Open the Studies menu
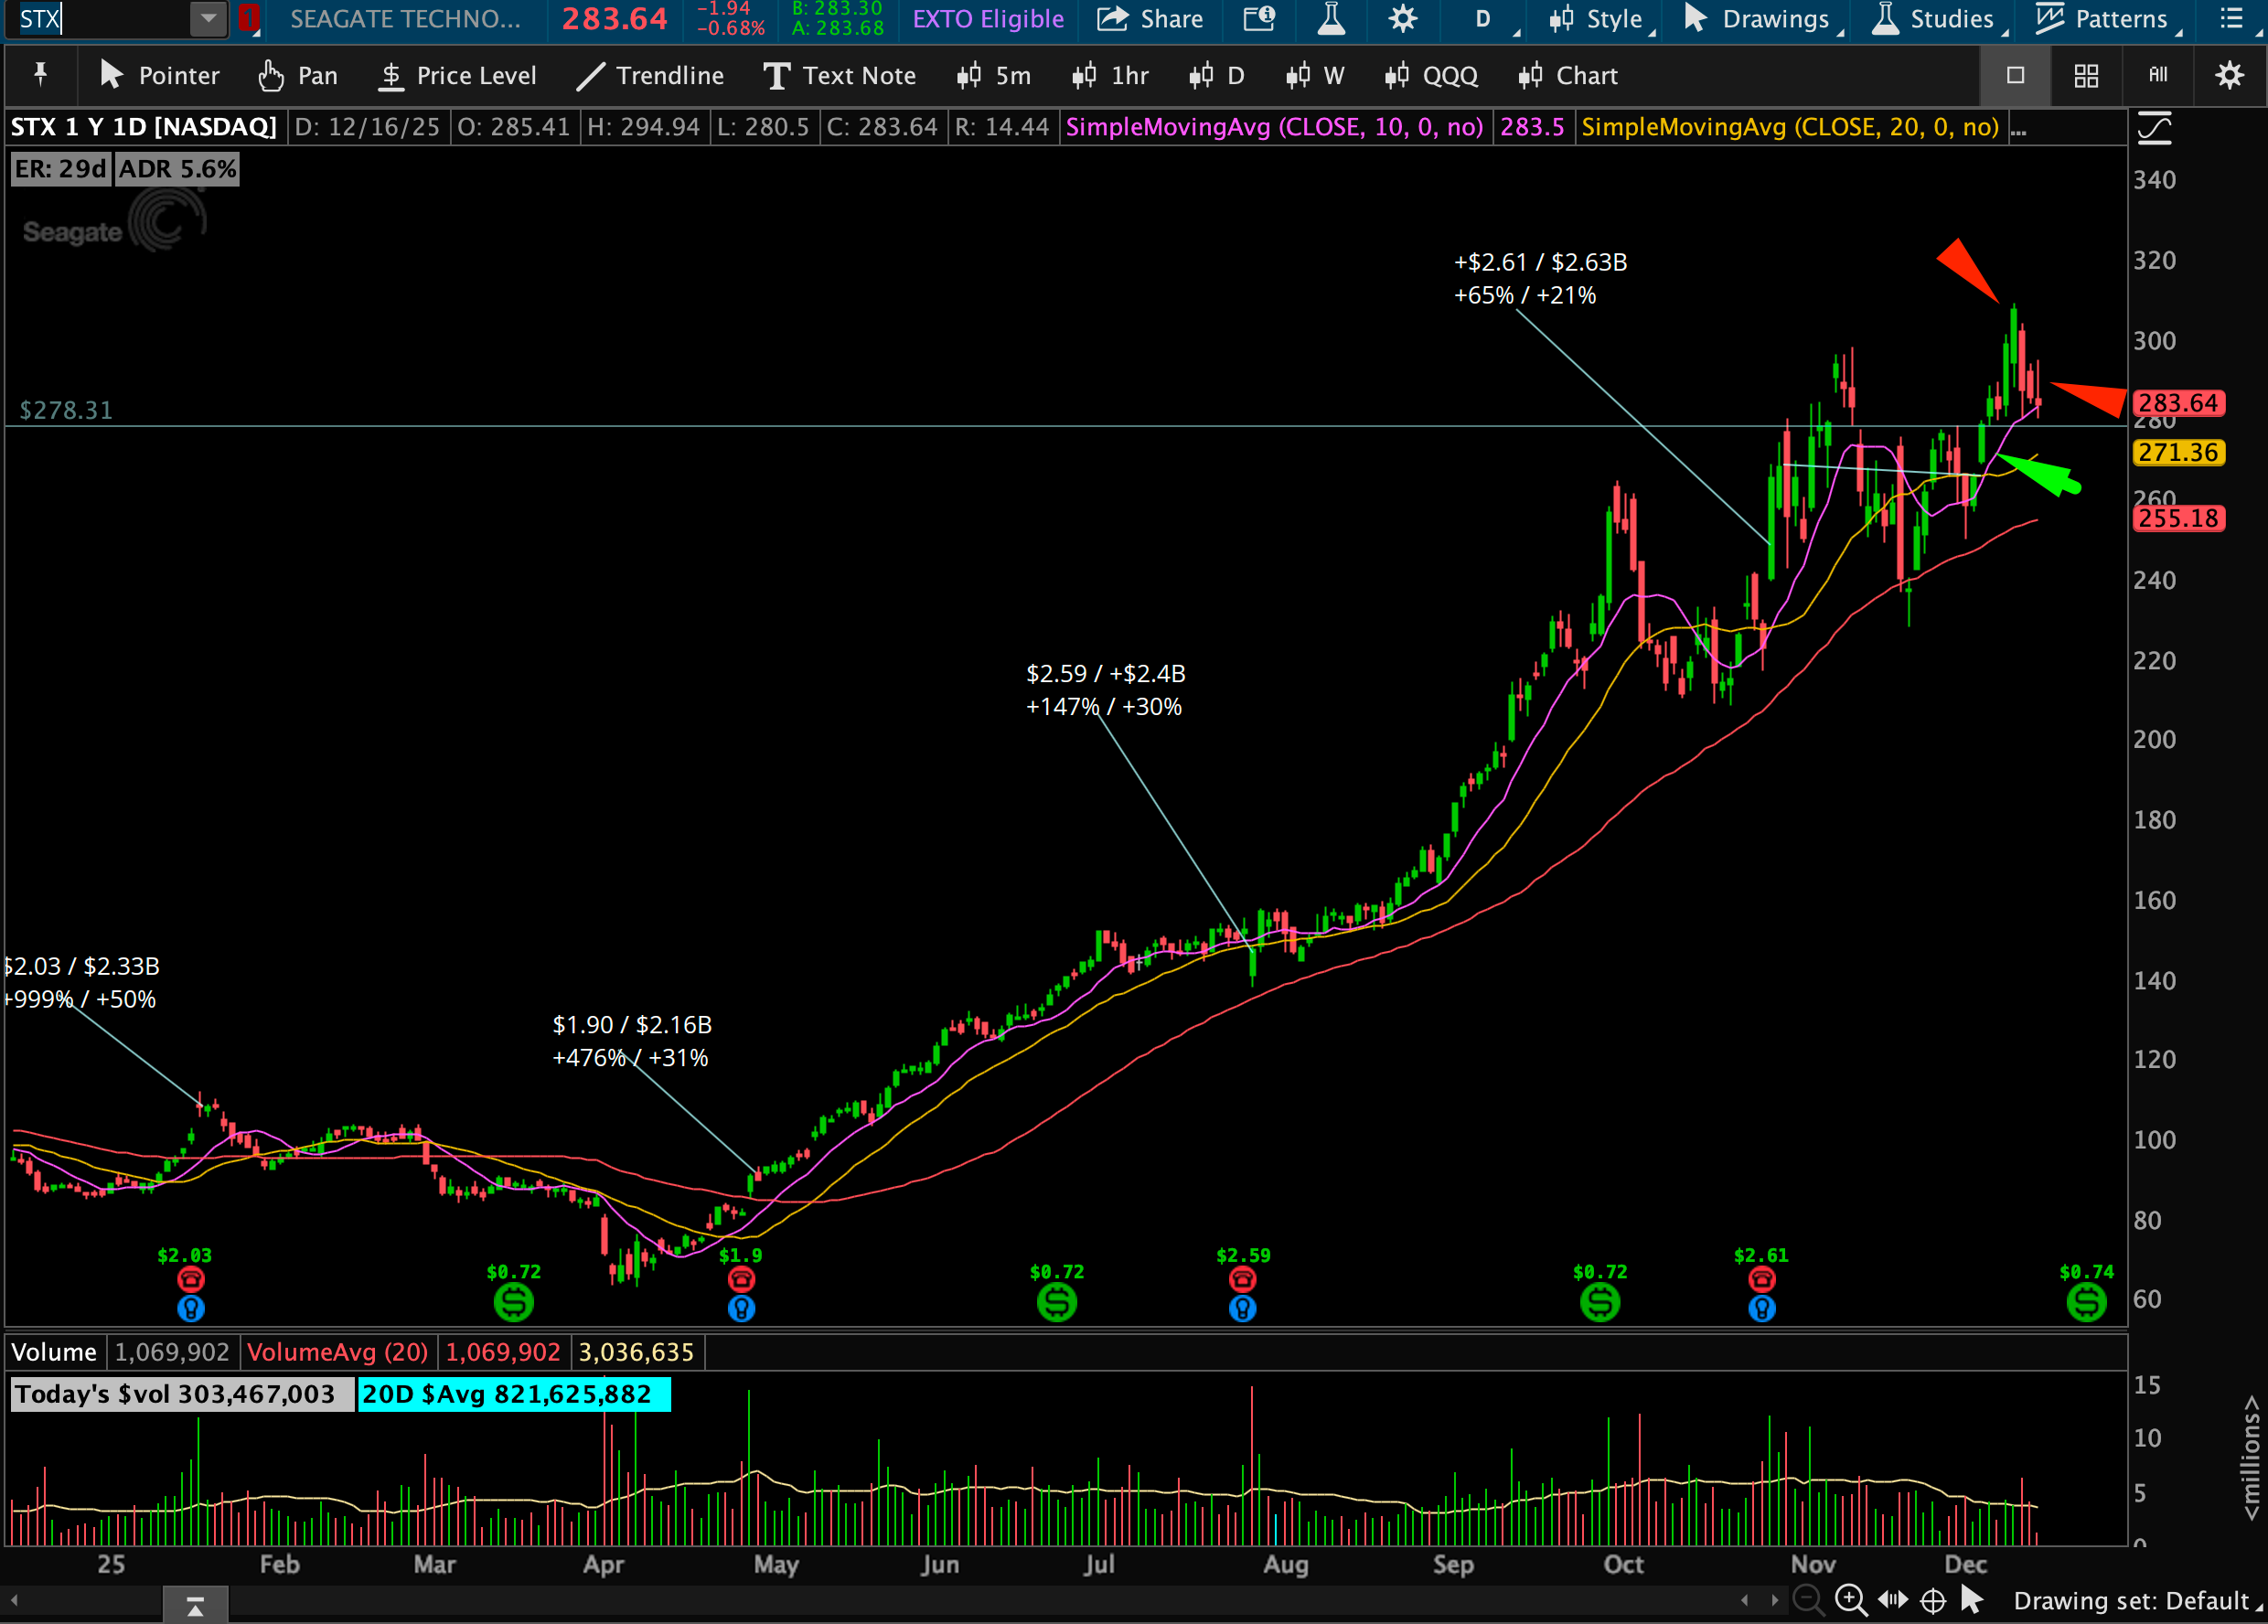The image size is (2268, 1624). [1939, 19]
